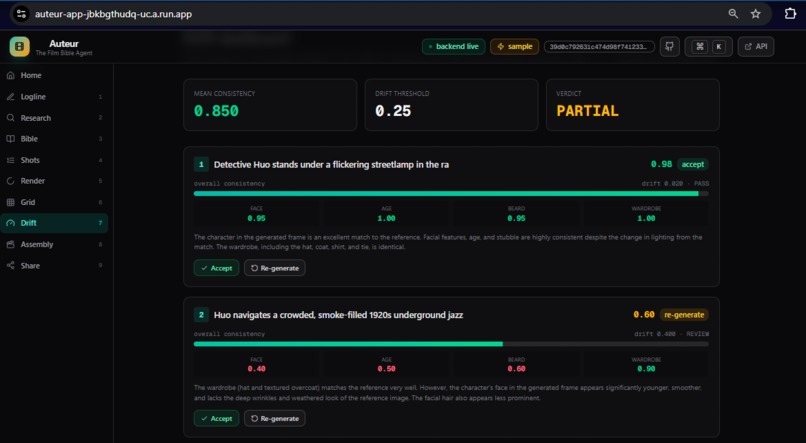The width and height of the screenshot is (806, 443).
Task: Click shot 2 overall consistency bar
Action: 451,344
